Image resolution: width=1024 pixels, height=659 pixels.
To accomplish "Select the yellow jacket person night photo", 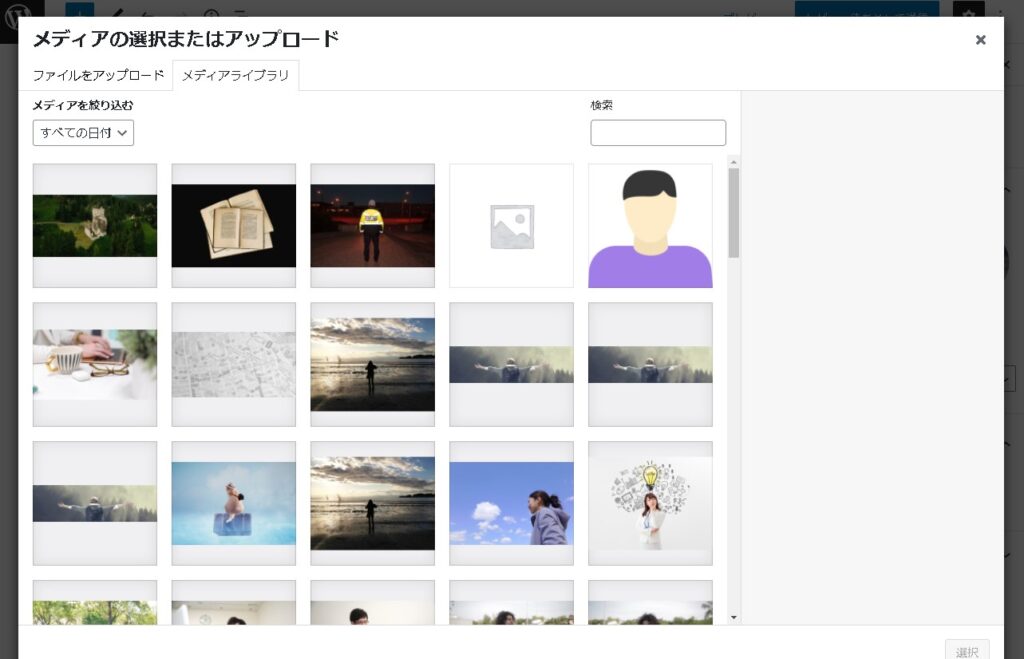I will tap(372, 225).
